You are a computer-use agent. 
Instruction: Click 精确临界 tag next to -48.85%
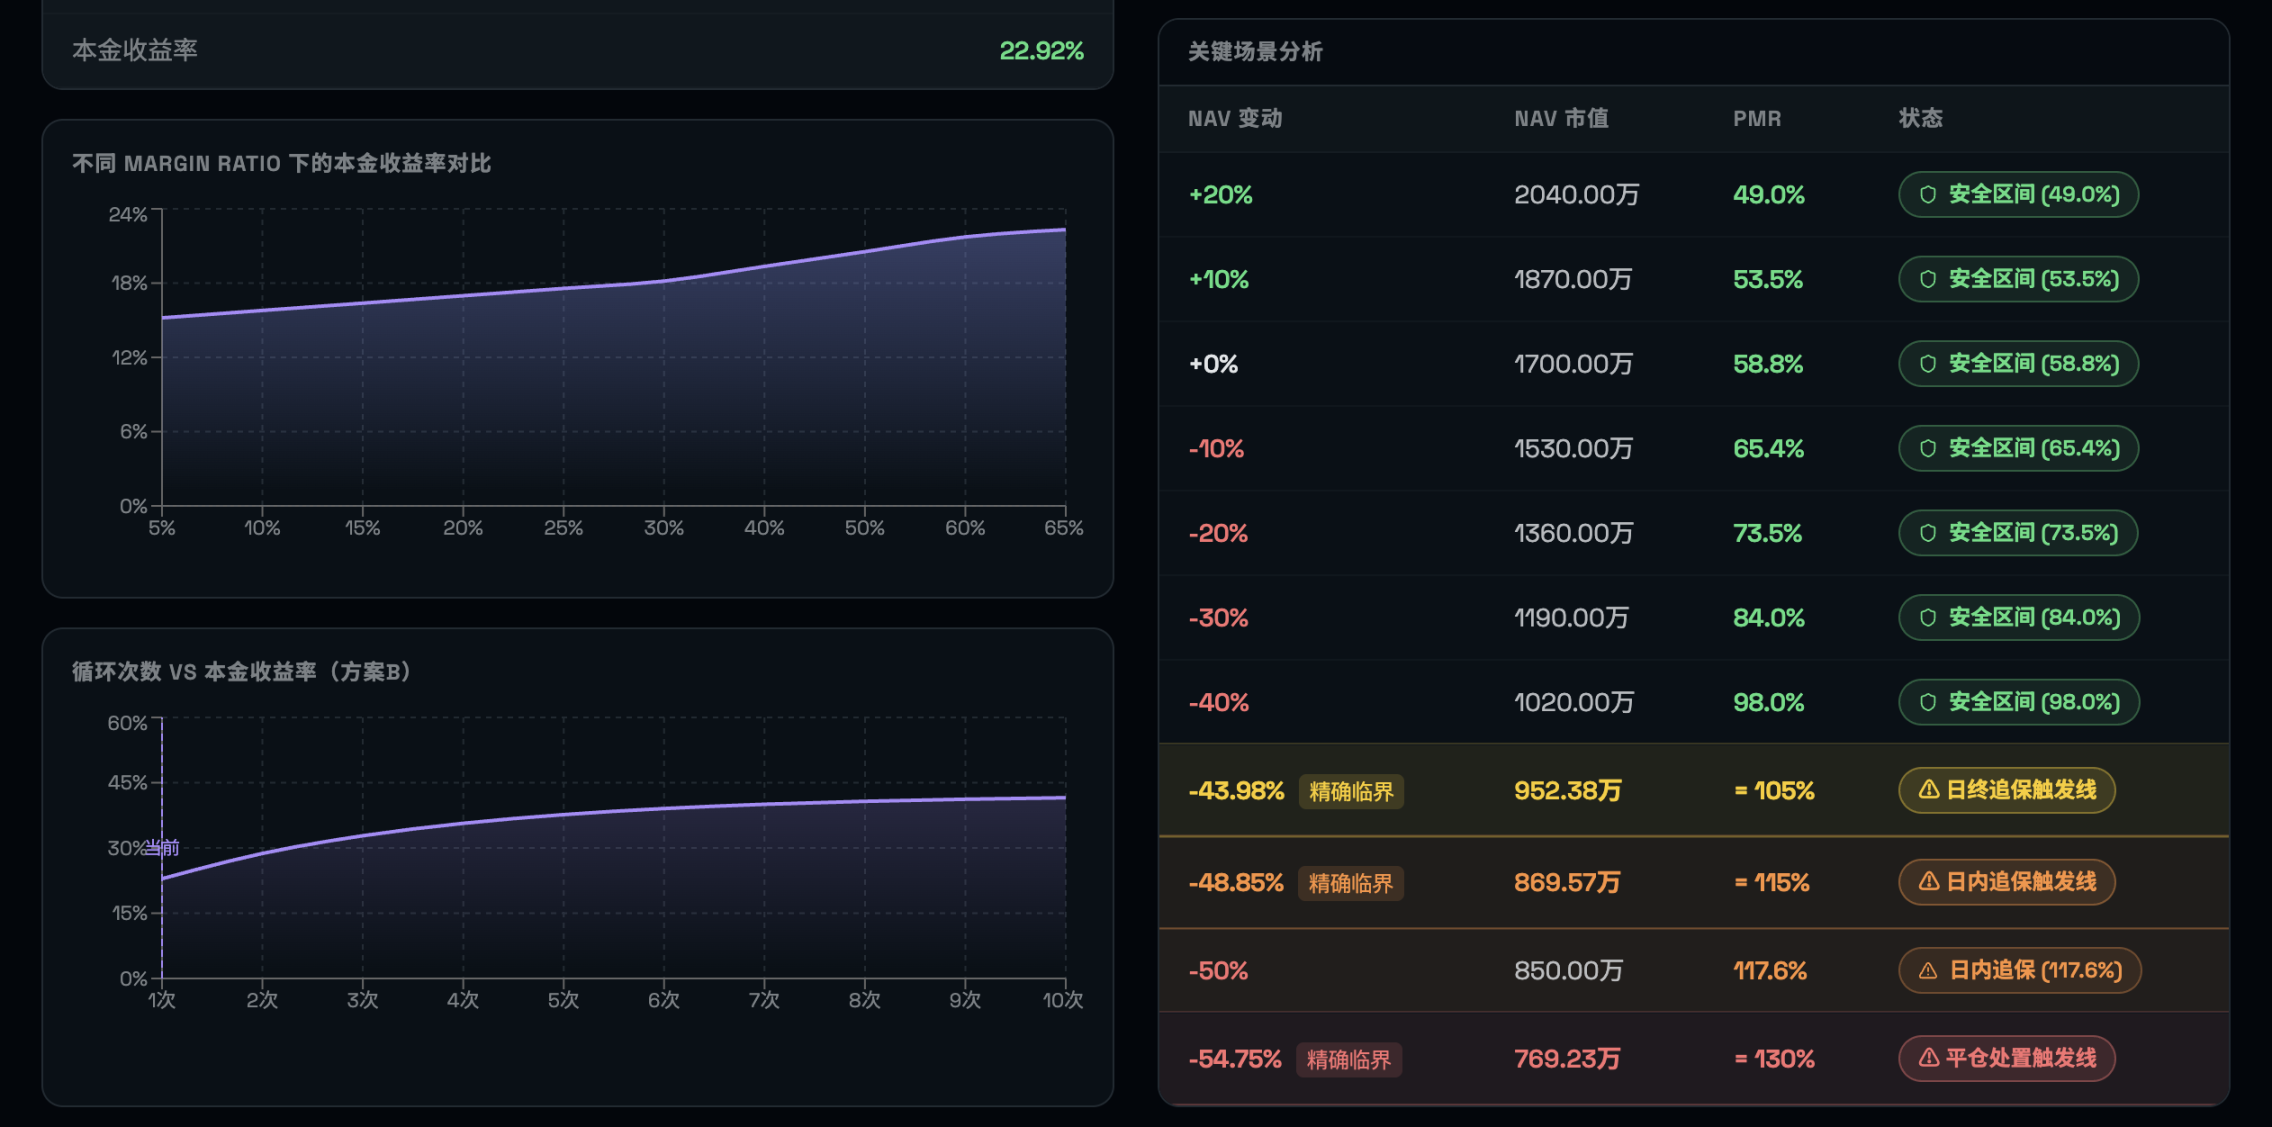pos(1350,884)
